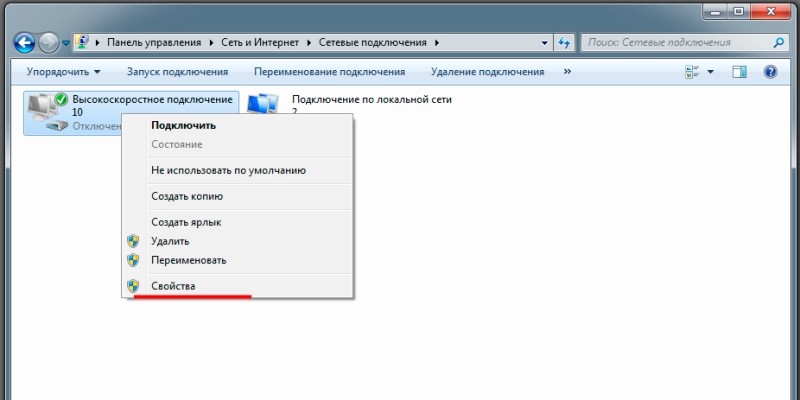The width and height of the screenshot is (800, 400).
Task: Click the refresh icon beside the address bar
Action: [x=565, y=43]
